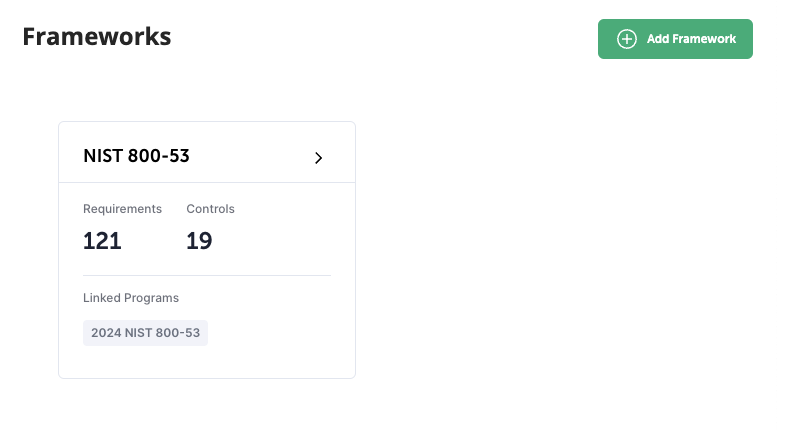
Task: Click the plus circle icon in Add Framework
Action: [627, 39]
